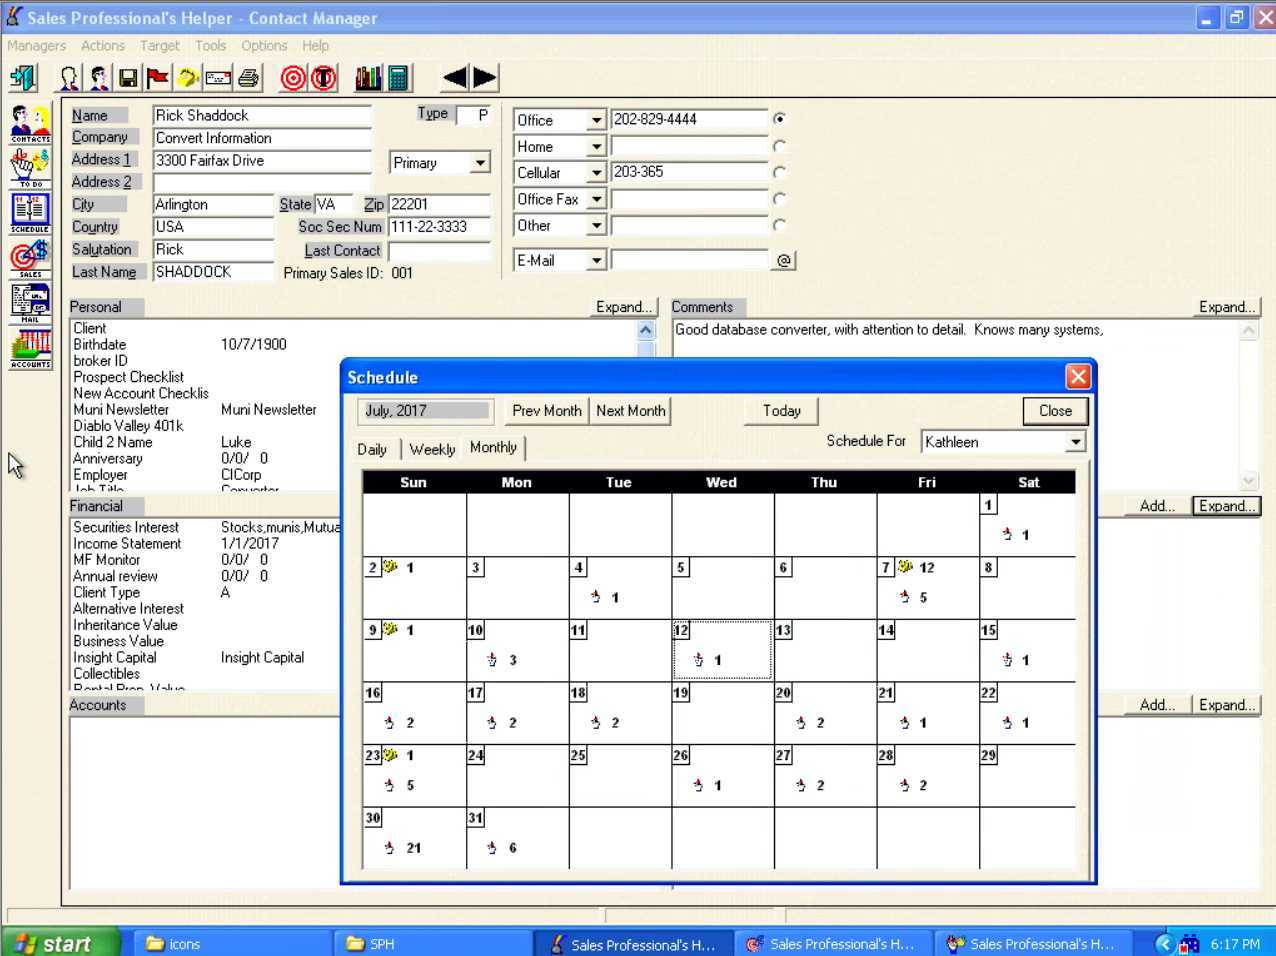
Task: Select the Office Fax radio button
Action: [779, 199]
